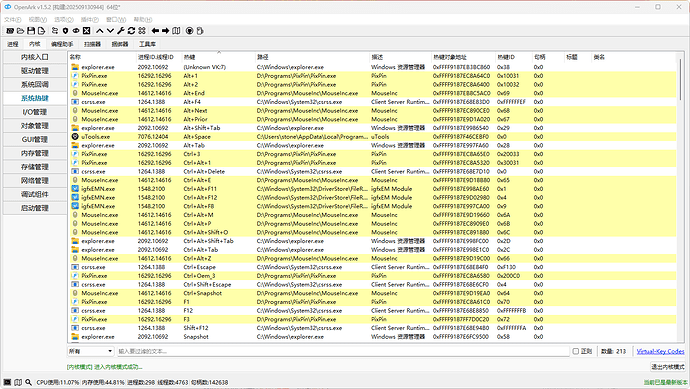Open the 帮助(H) menu
Image resolution: width=690 pixels, height=389 pixels.
[143, 20]
